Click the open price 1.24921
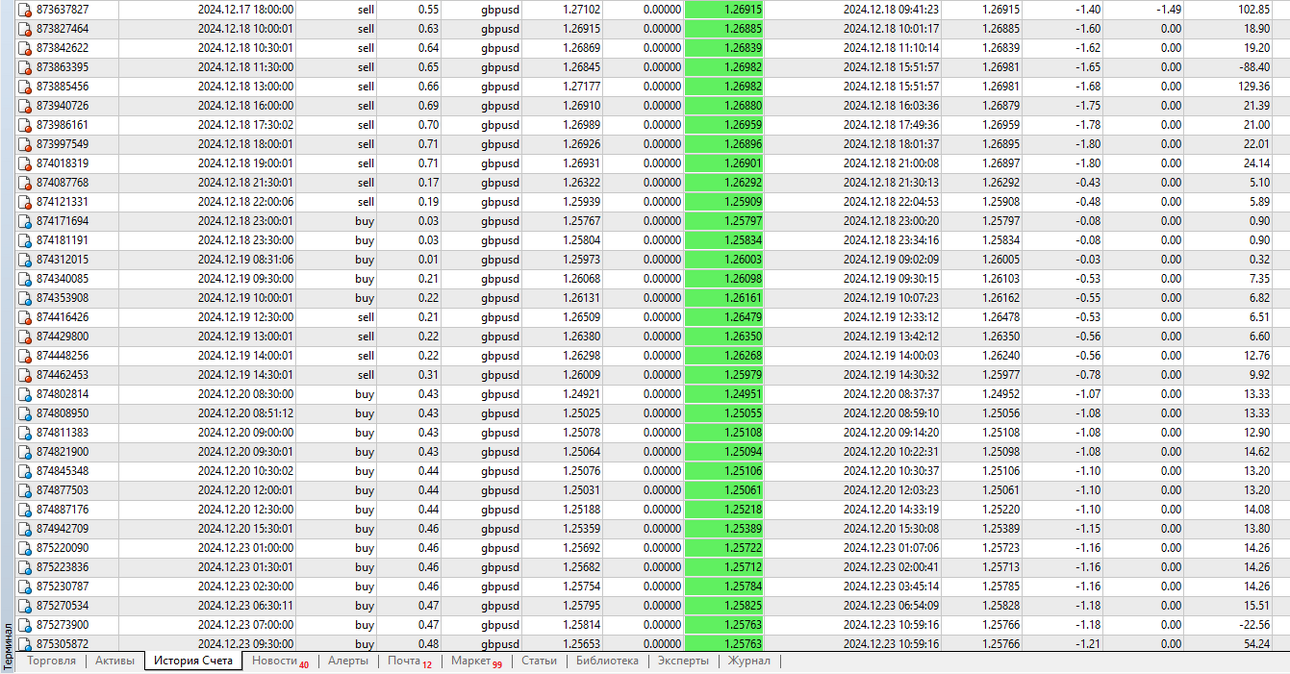The height and width of the screenshot is (674, 1290). click(x=582, y=394)
